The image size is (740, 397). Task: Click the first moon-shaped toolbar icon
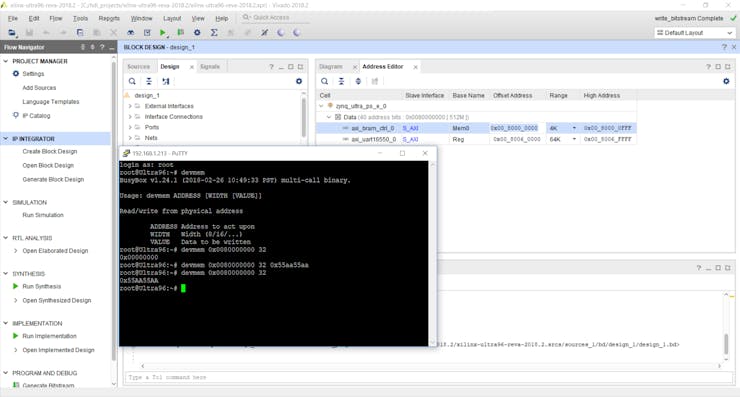[281, 33]
